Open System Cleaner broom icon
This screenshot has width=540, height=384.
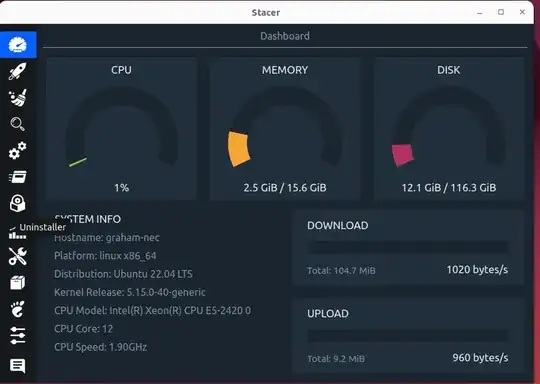(x=18, y=98)
